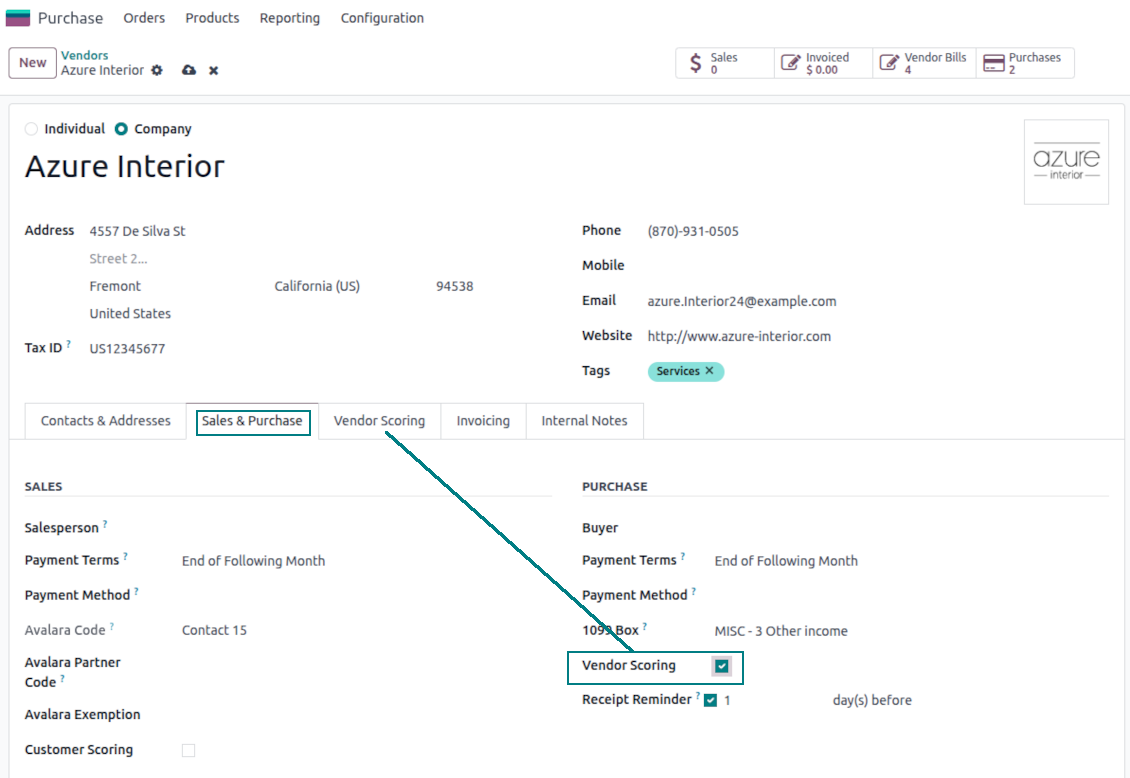Screen dimensions: 1130x778
Task: Enable the Customer Scoring checkbox
Action: coord(188,751)
